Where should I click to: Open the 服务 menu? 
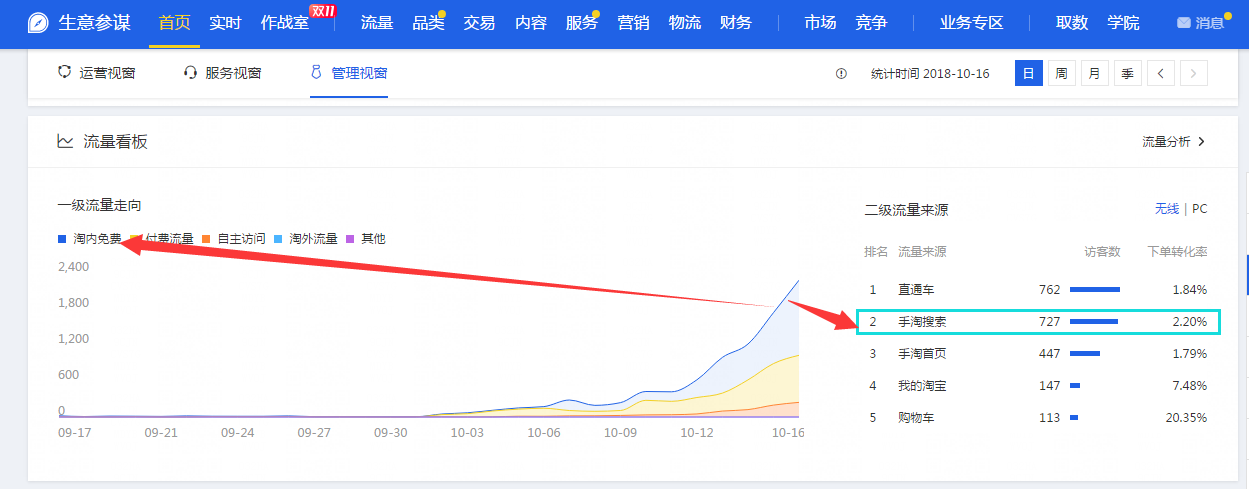(581, 23)
